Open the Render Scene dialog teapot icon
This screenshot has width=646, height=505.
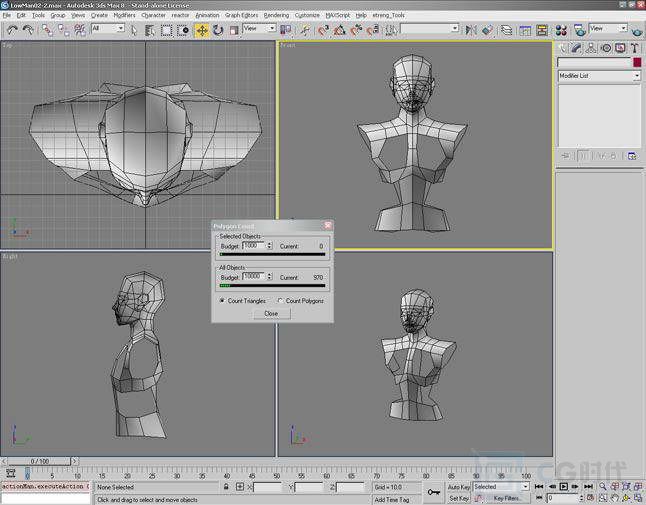[x=580, y=30]
